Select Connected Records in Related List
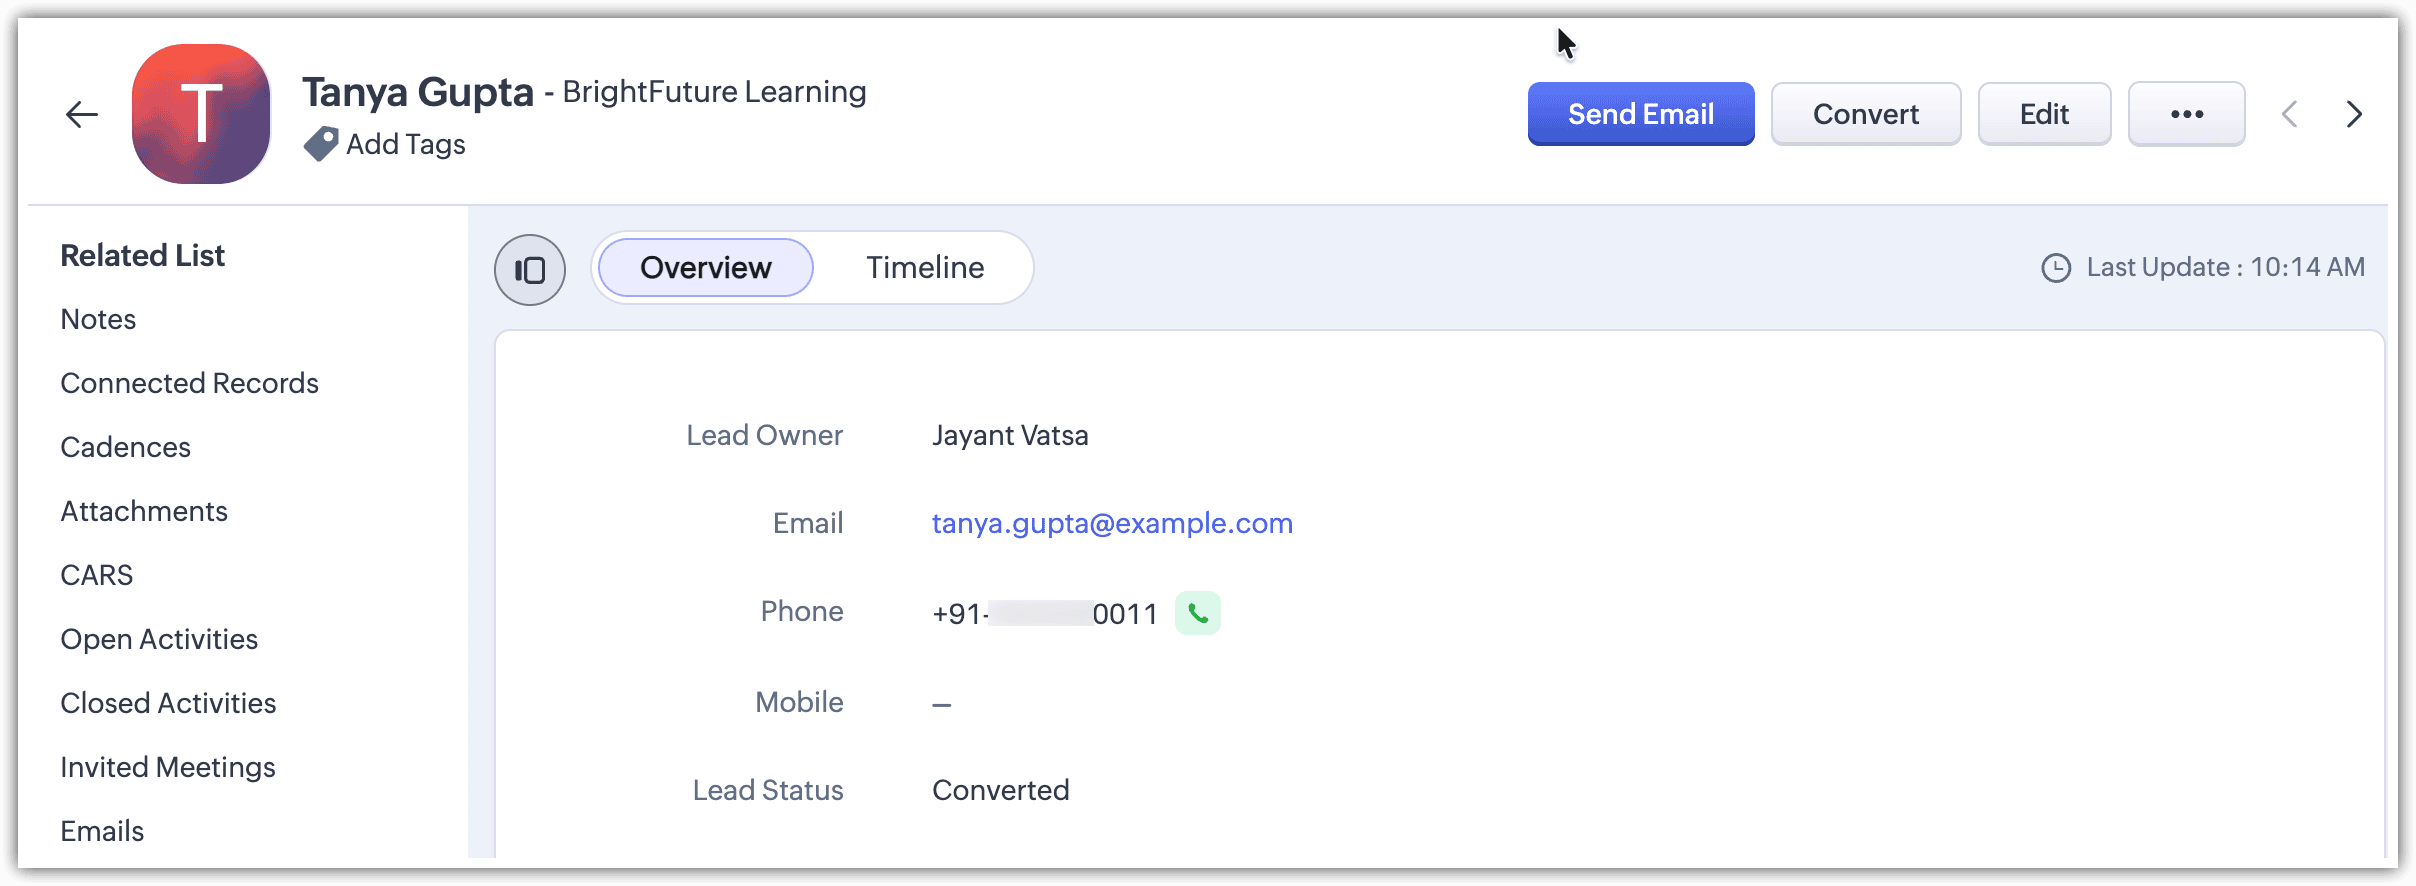The width and height of the screenshot is (2416, 886). [189, 383]
